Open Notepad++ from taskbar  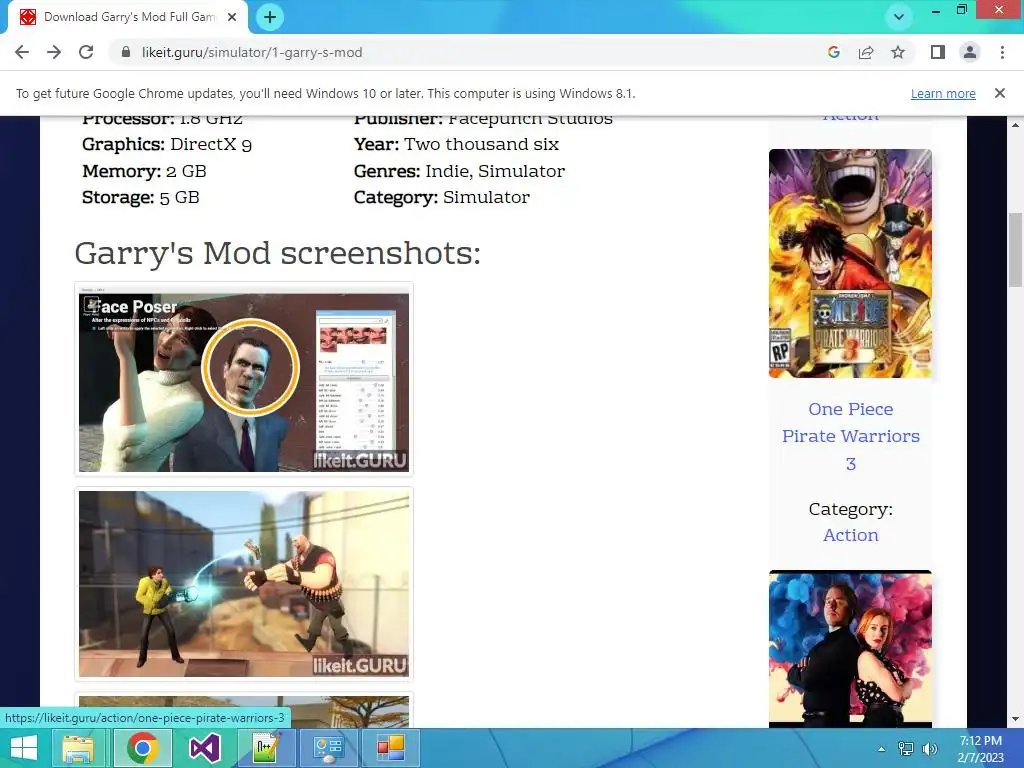coord(266,748)
